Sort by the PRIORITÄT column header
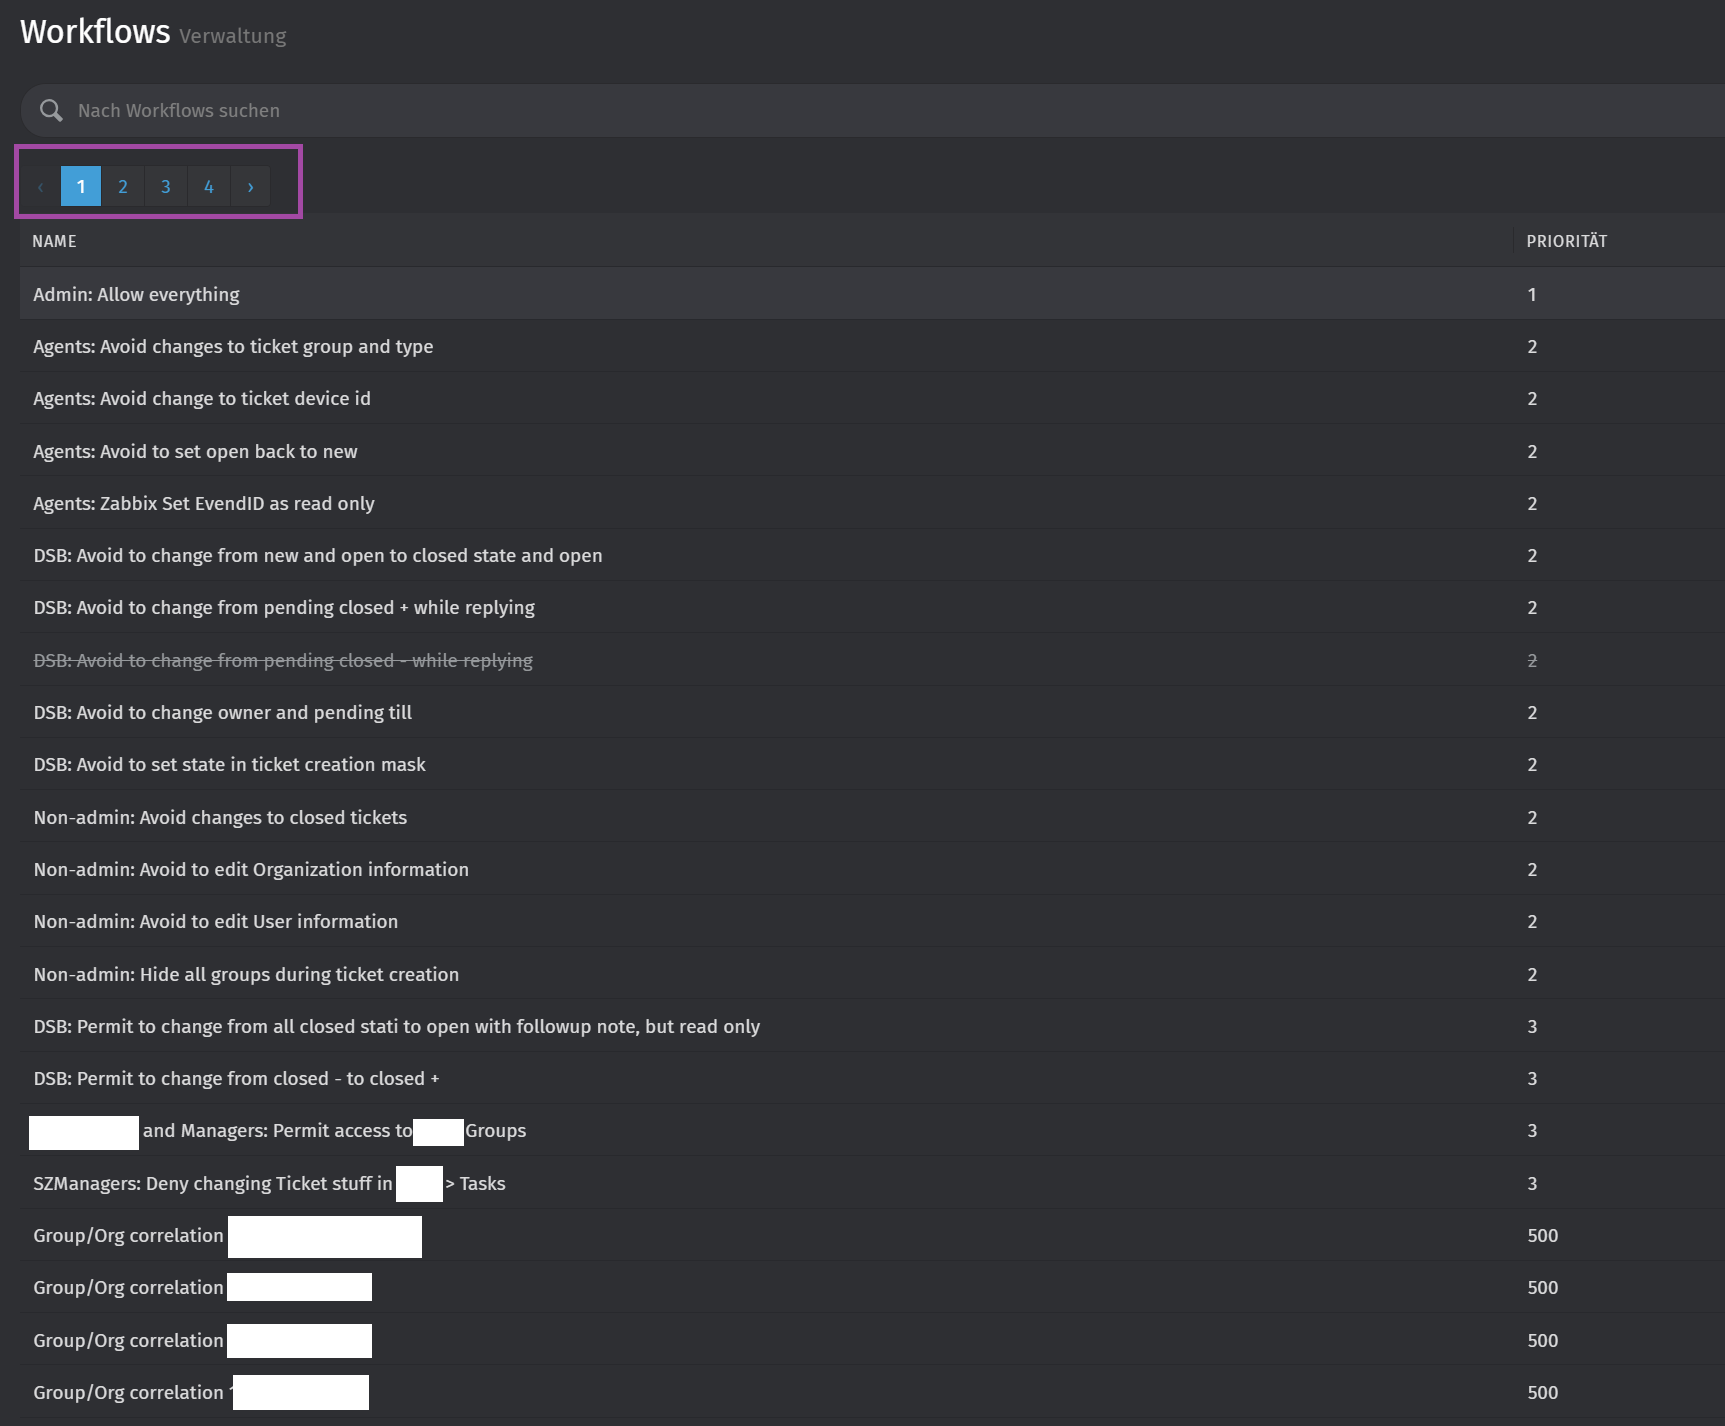Image resolution: width=1725 pixels, height=1426 pixels. pos(1566,241)
